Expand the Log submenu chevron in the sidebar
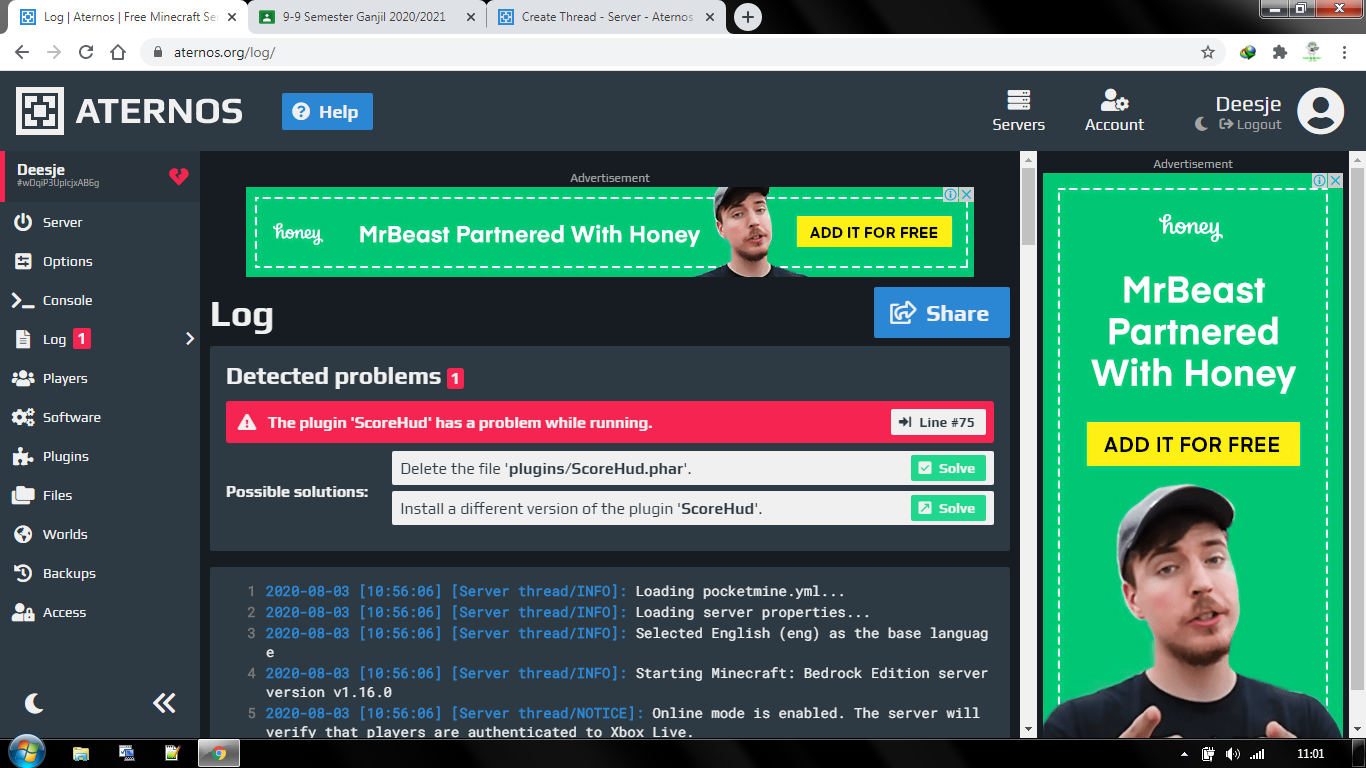 pyautogui.click(x=190, y=339)
